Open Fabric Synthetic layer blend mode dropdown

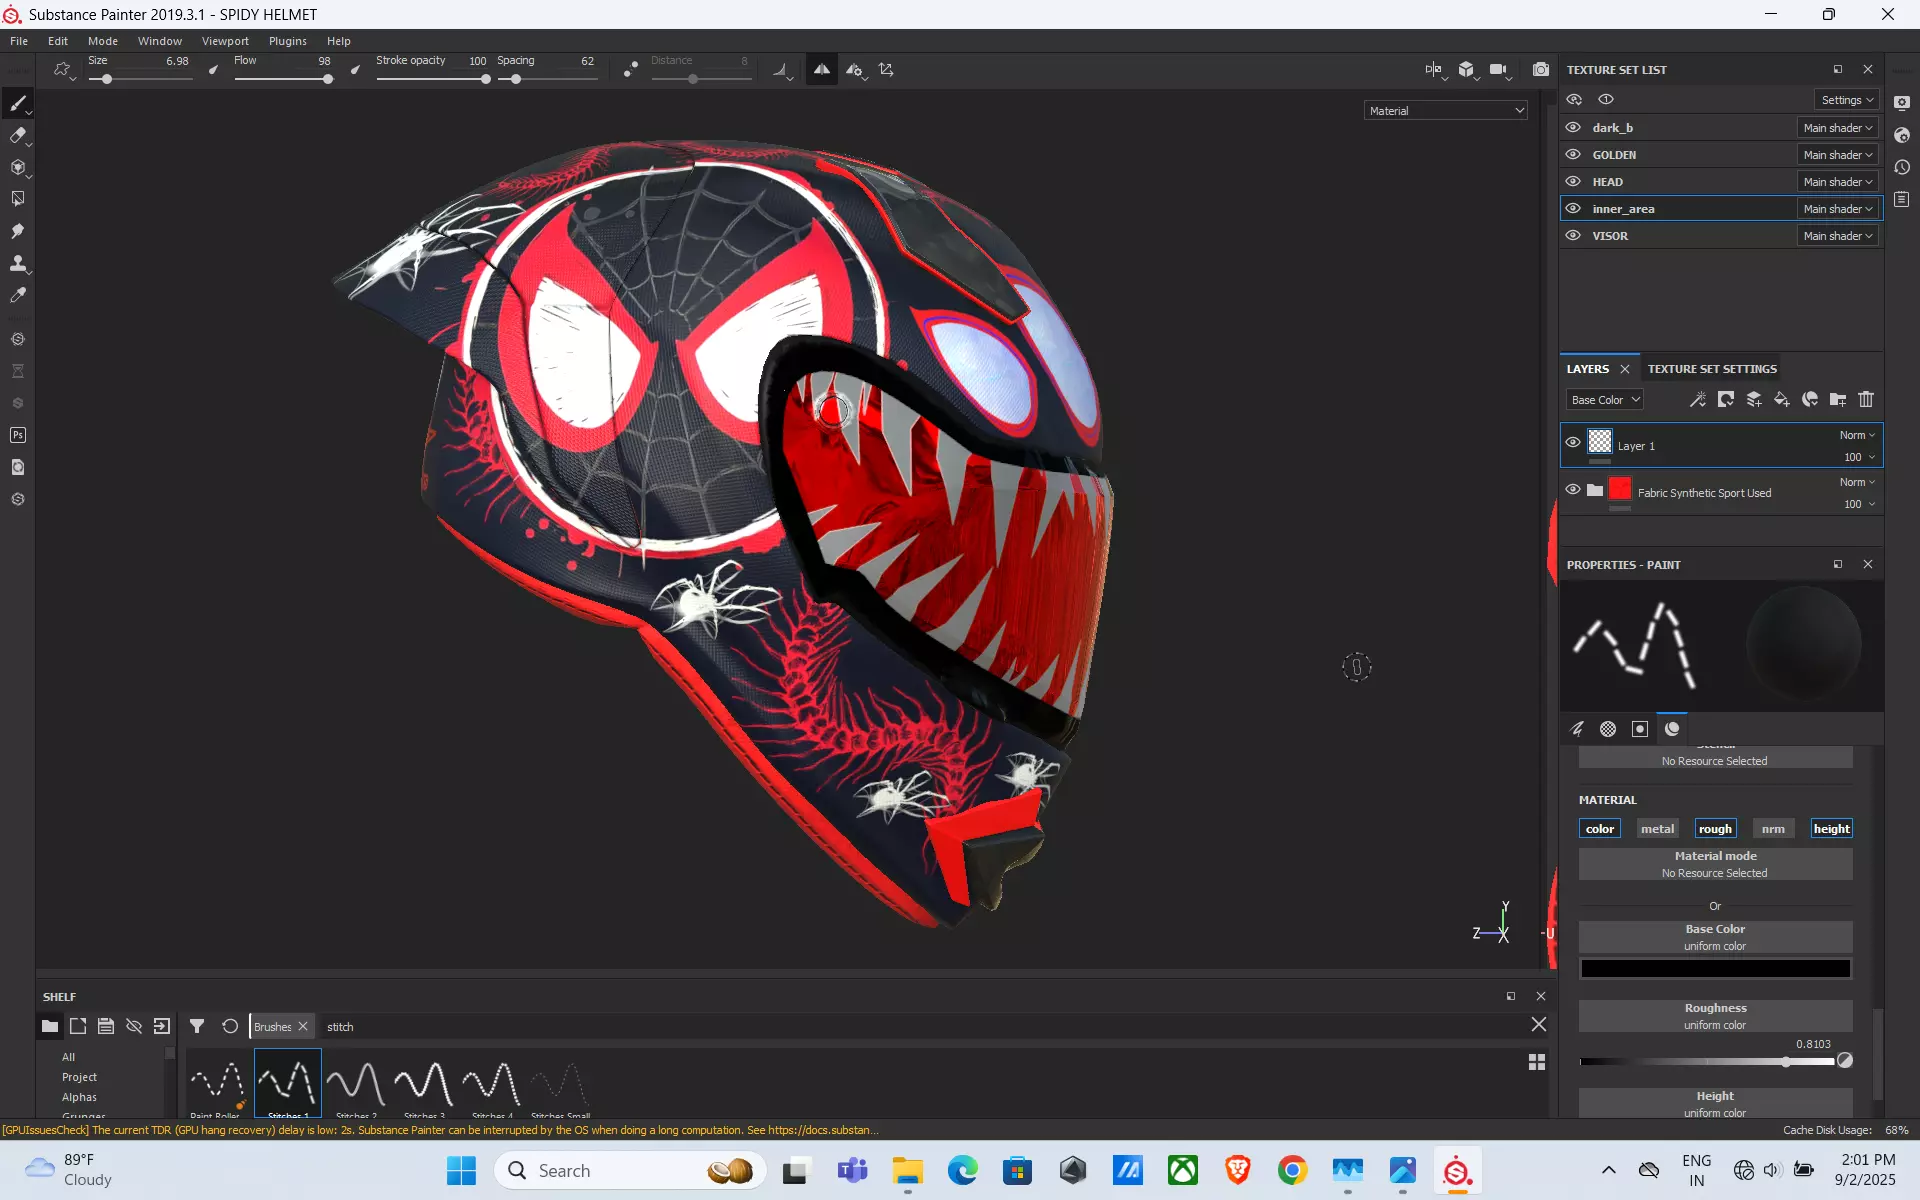1857,482
